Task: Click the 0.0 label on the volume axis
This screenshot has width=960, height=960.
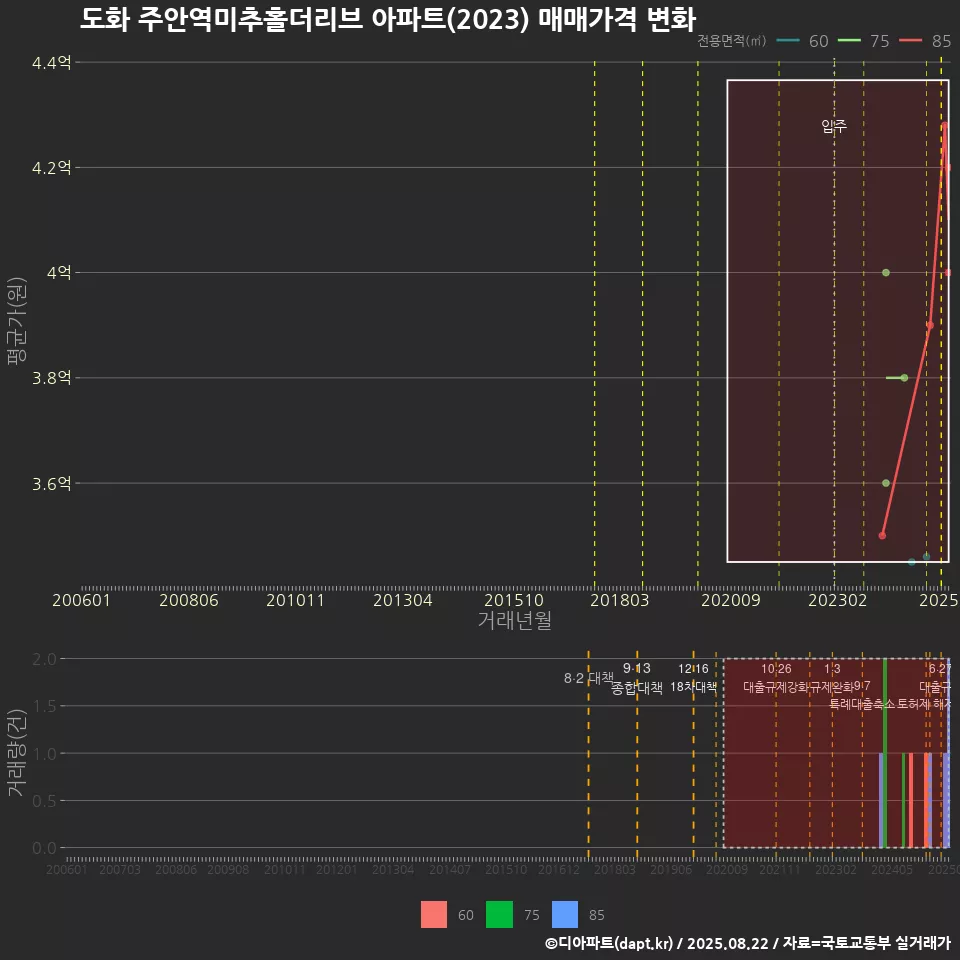Action: (x=44, y=849)
